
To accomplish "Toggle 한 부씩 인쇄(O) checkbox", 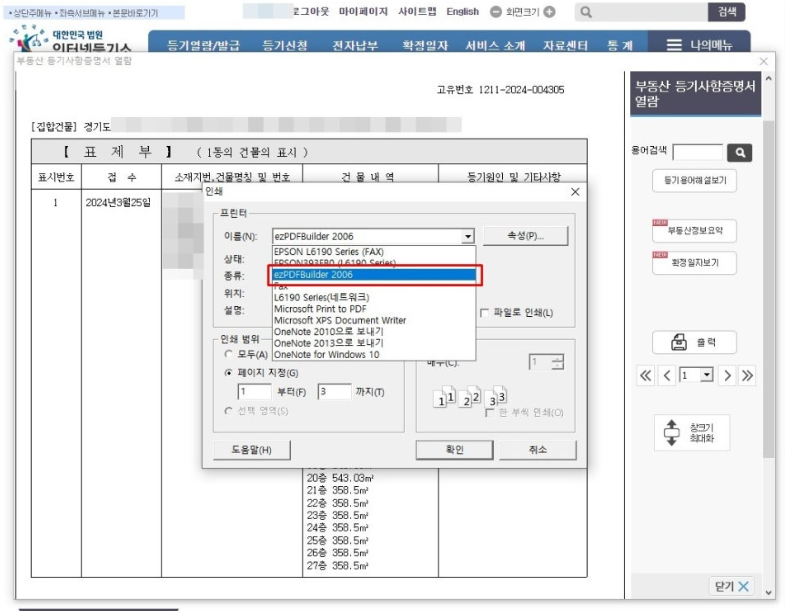I will click(490, 413).
